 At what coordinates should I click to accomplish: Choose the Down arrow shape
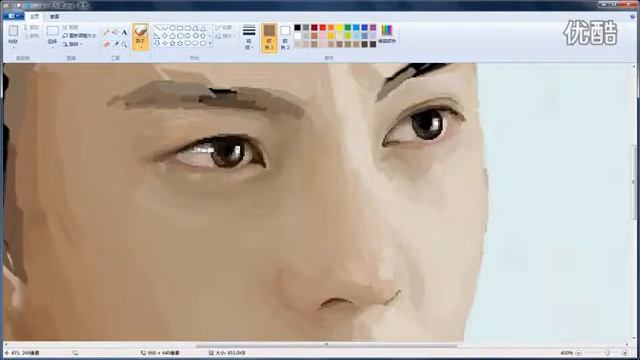click(157, 43)
